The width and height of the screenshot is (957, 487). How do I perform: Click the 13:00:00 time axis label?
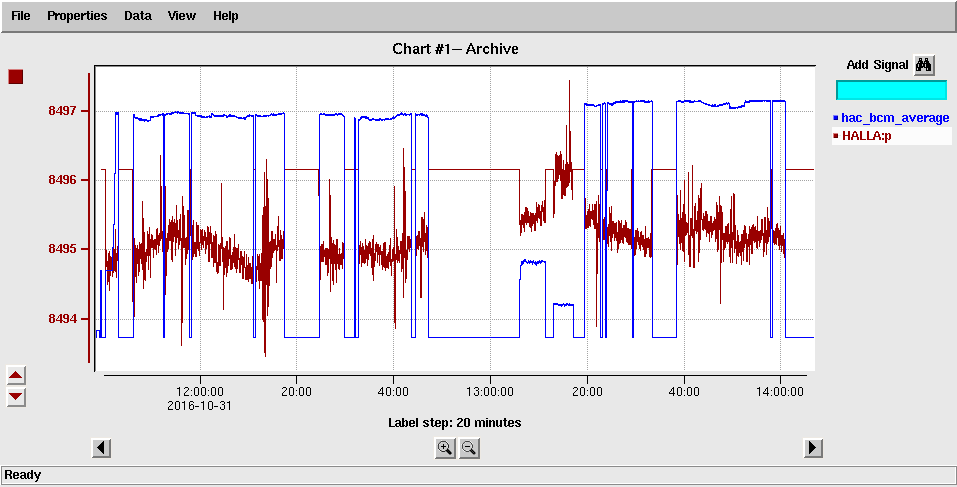(x=491, y=392)
